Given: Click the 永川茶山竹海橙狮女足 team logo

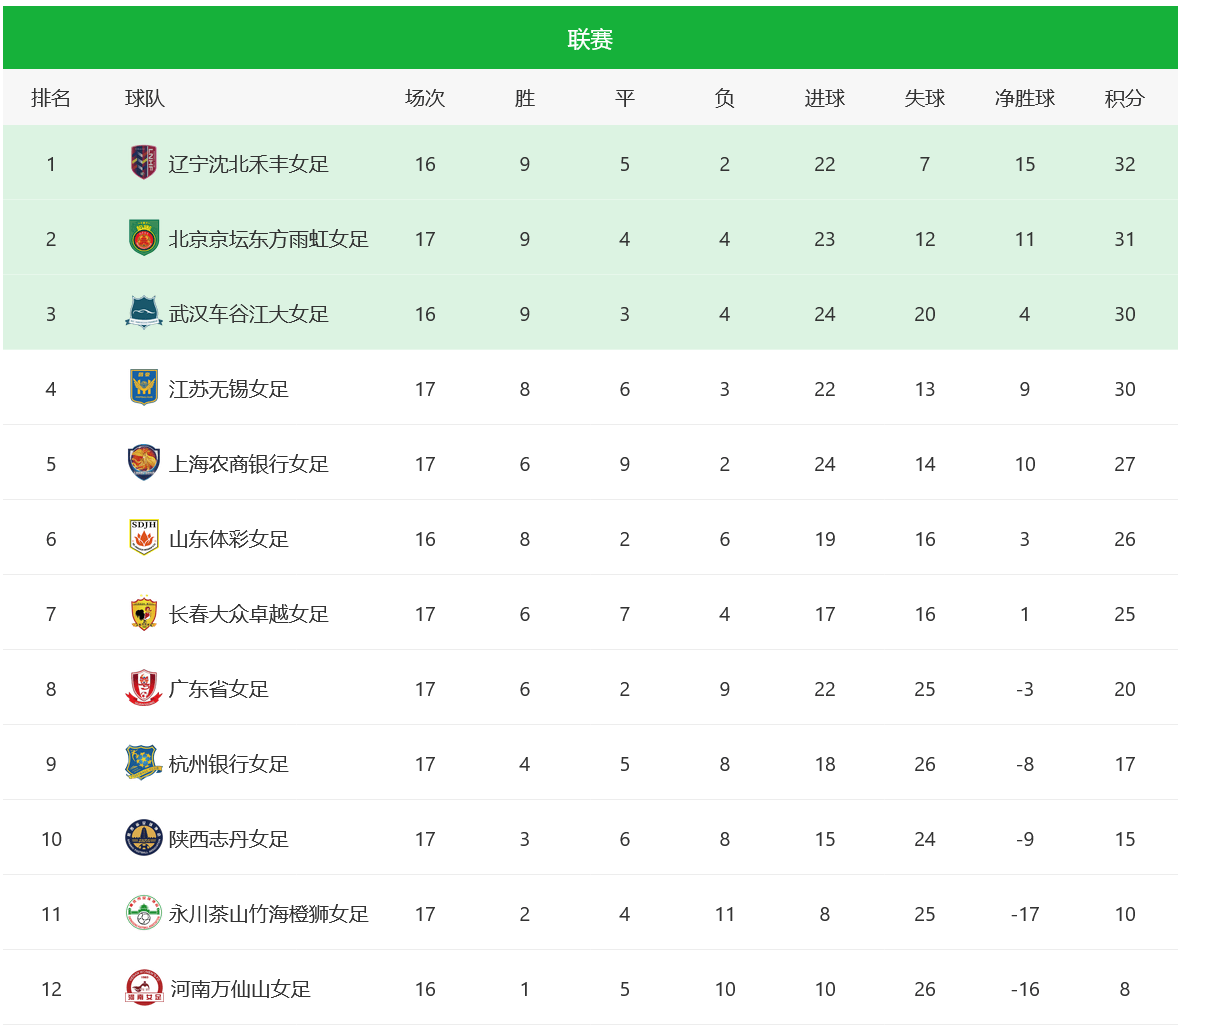Looking at the screenshot, I should click(x=144, y=913).
